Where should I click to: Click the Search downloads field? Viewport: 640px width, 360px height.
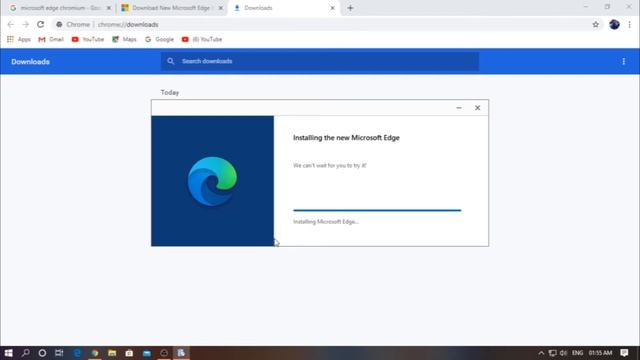[x=320, y=61]
